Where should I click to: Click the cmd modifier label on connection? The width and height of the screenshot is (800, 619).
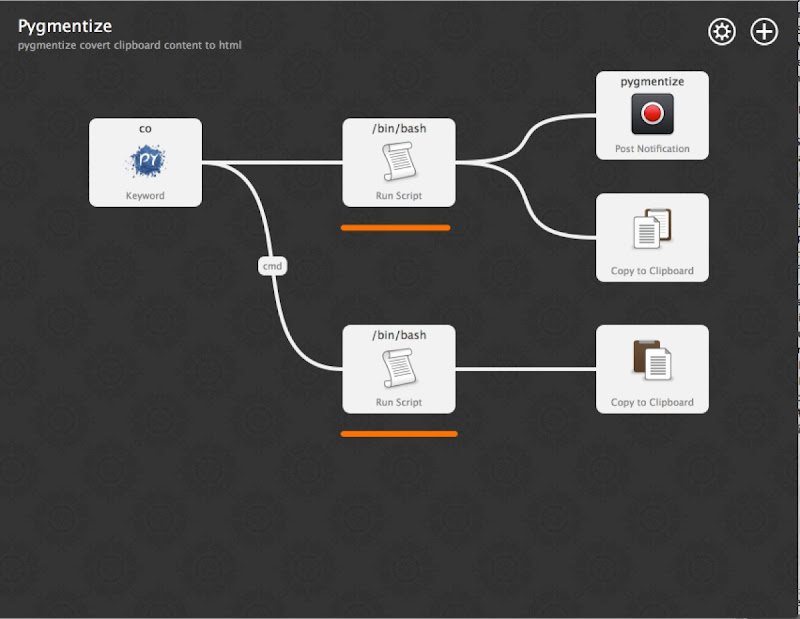(x=272, y=266)
